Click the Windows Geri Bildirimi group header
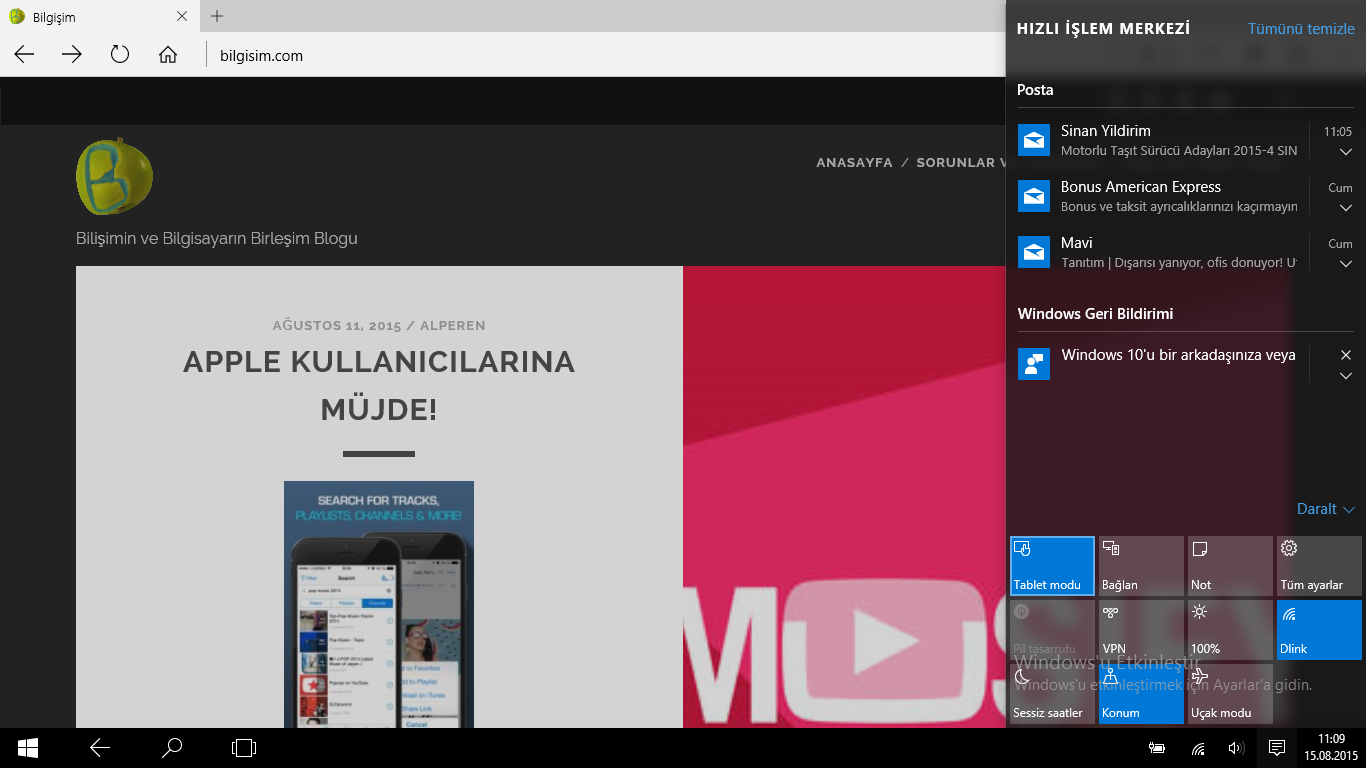The height and width of the screenshot is (768, 1366). [x=1095, y=314]
